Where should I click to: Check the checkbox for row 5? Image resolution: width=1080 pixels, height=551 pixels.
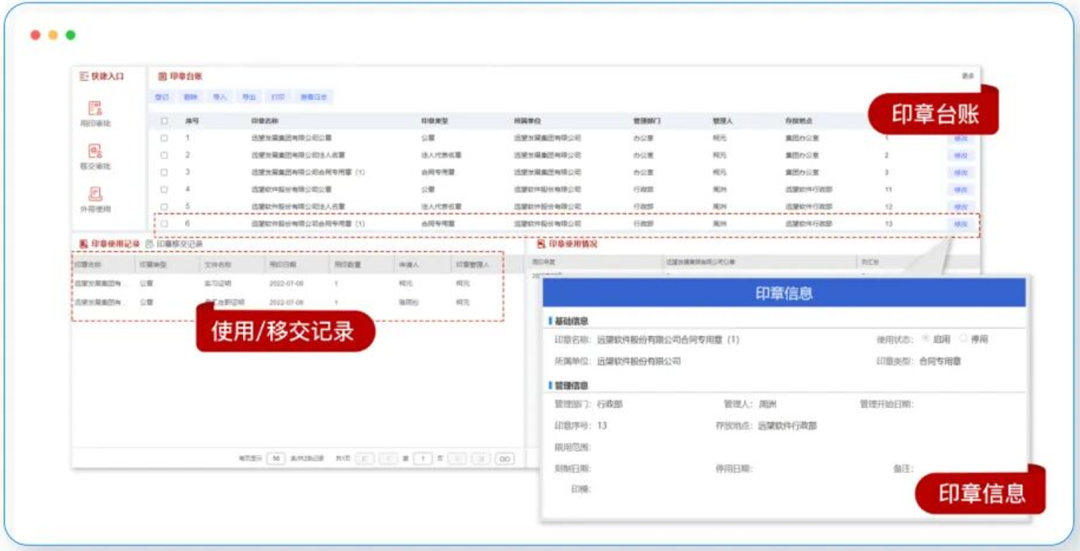(164, 207)
